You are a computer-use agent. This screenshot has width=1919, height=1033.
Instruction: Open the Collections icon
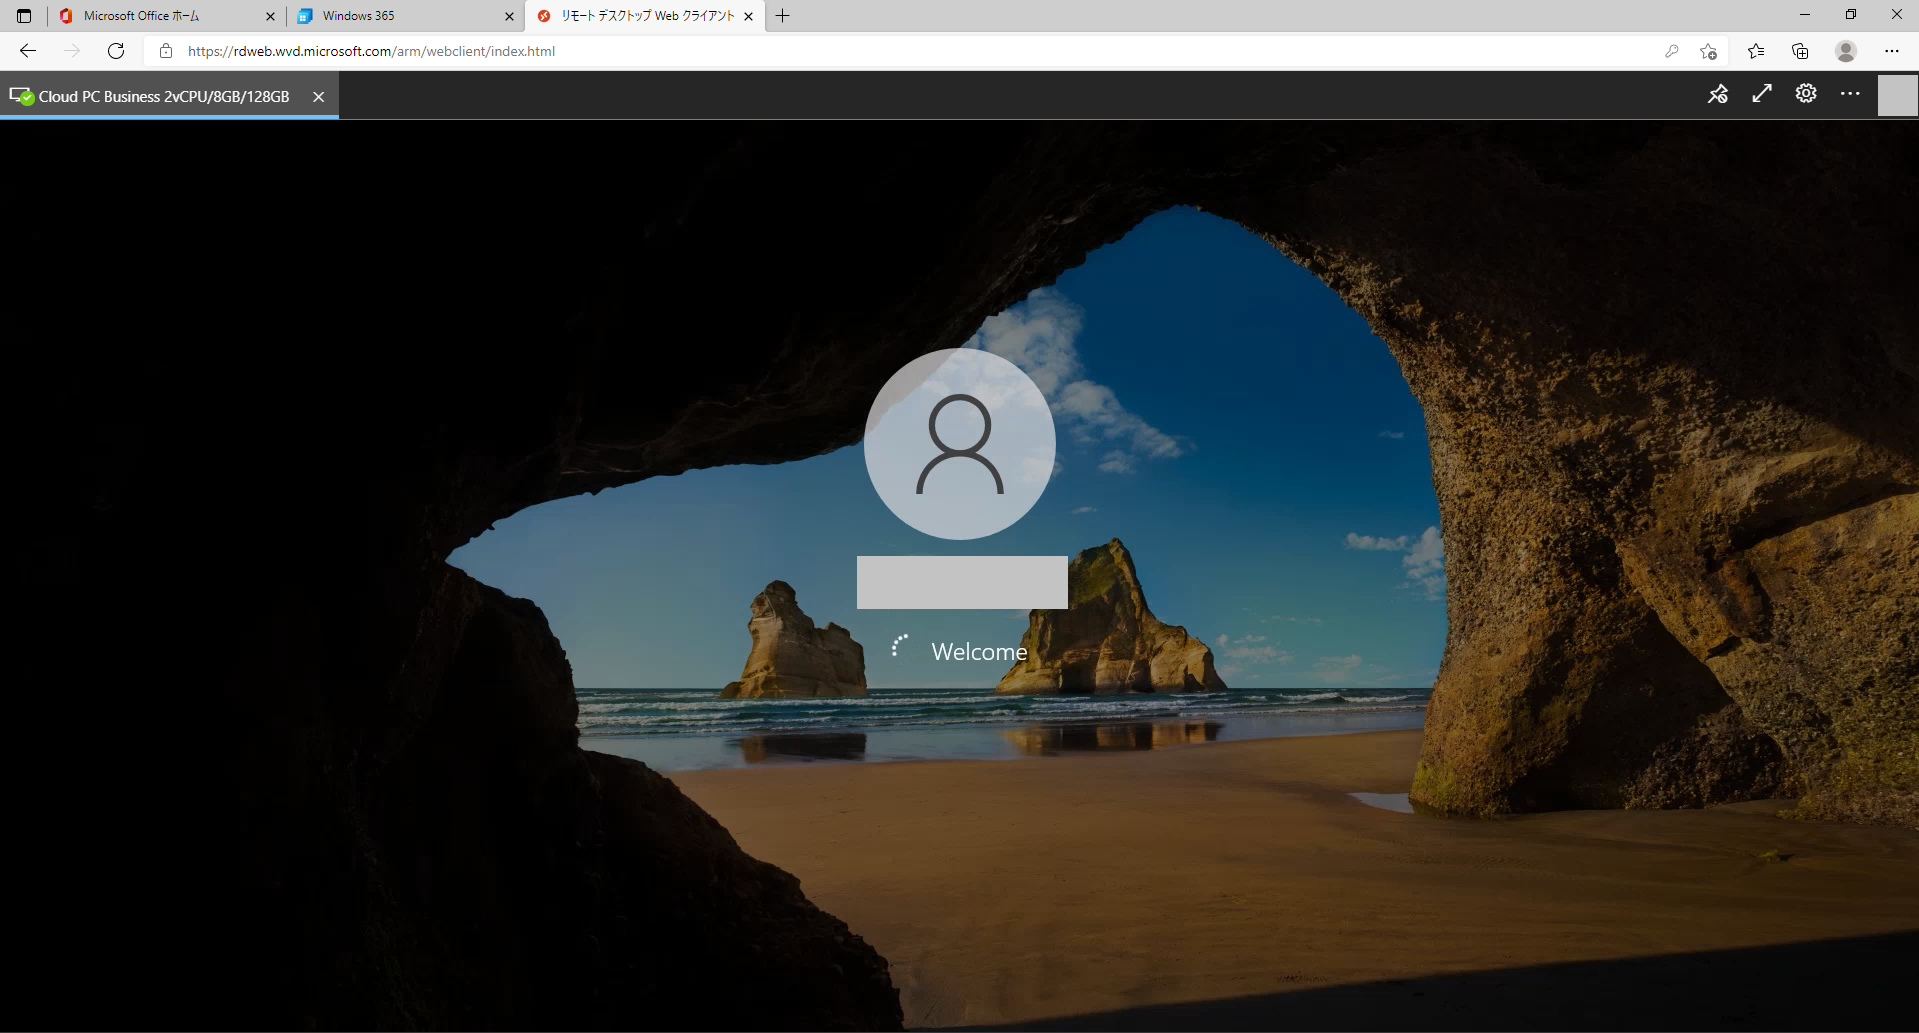(x=1800, y=51)
